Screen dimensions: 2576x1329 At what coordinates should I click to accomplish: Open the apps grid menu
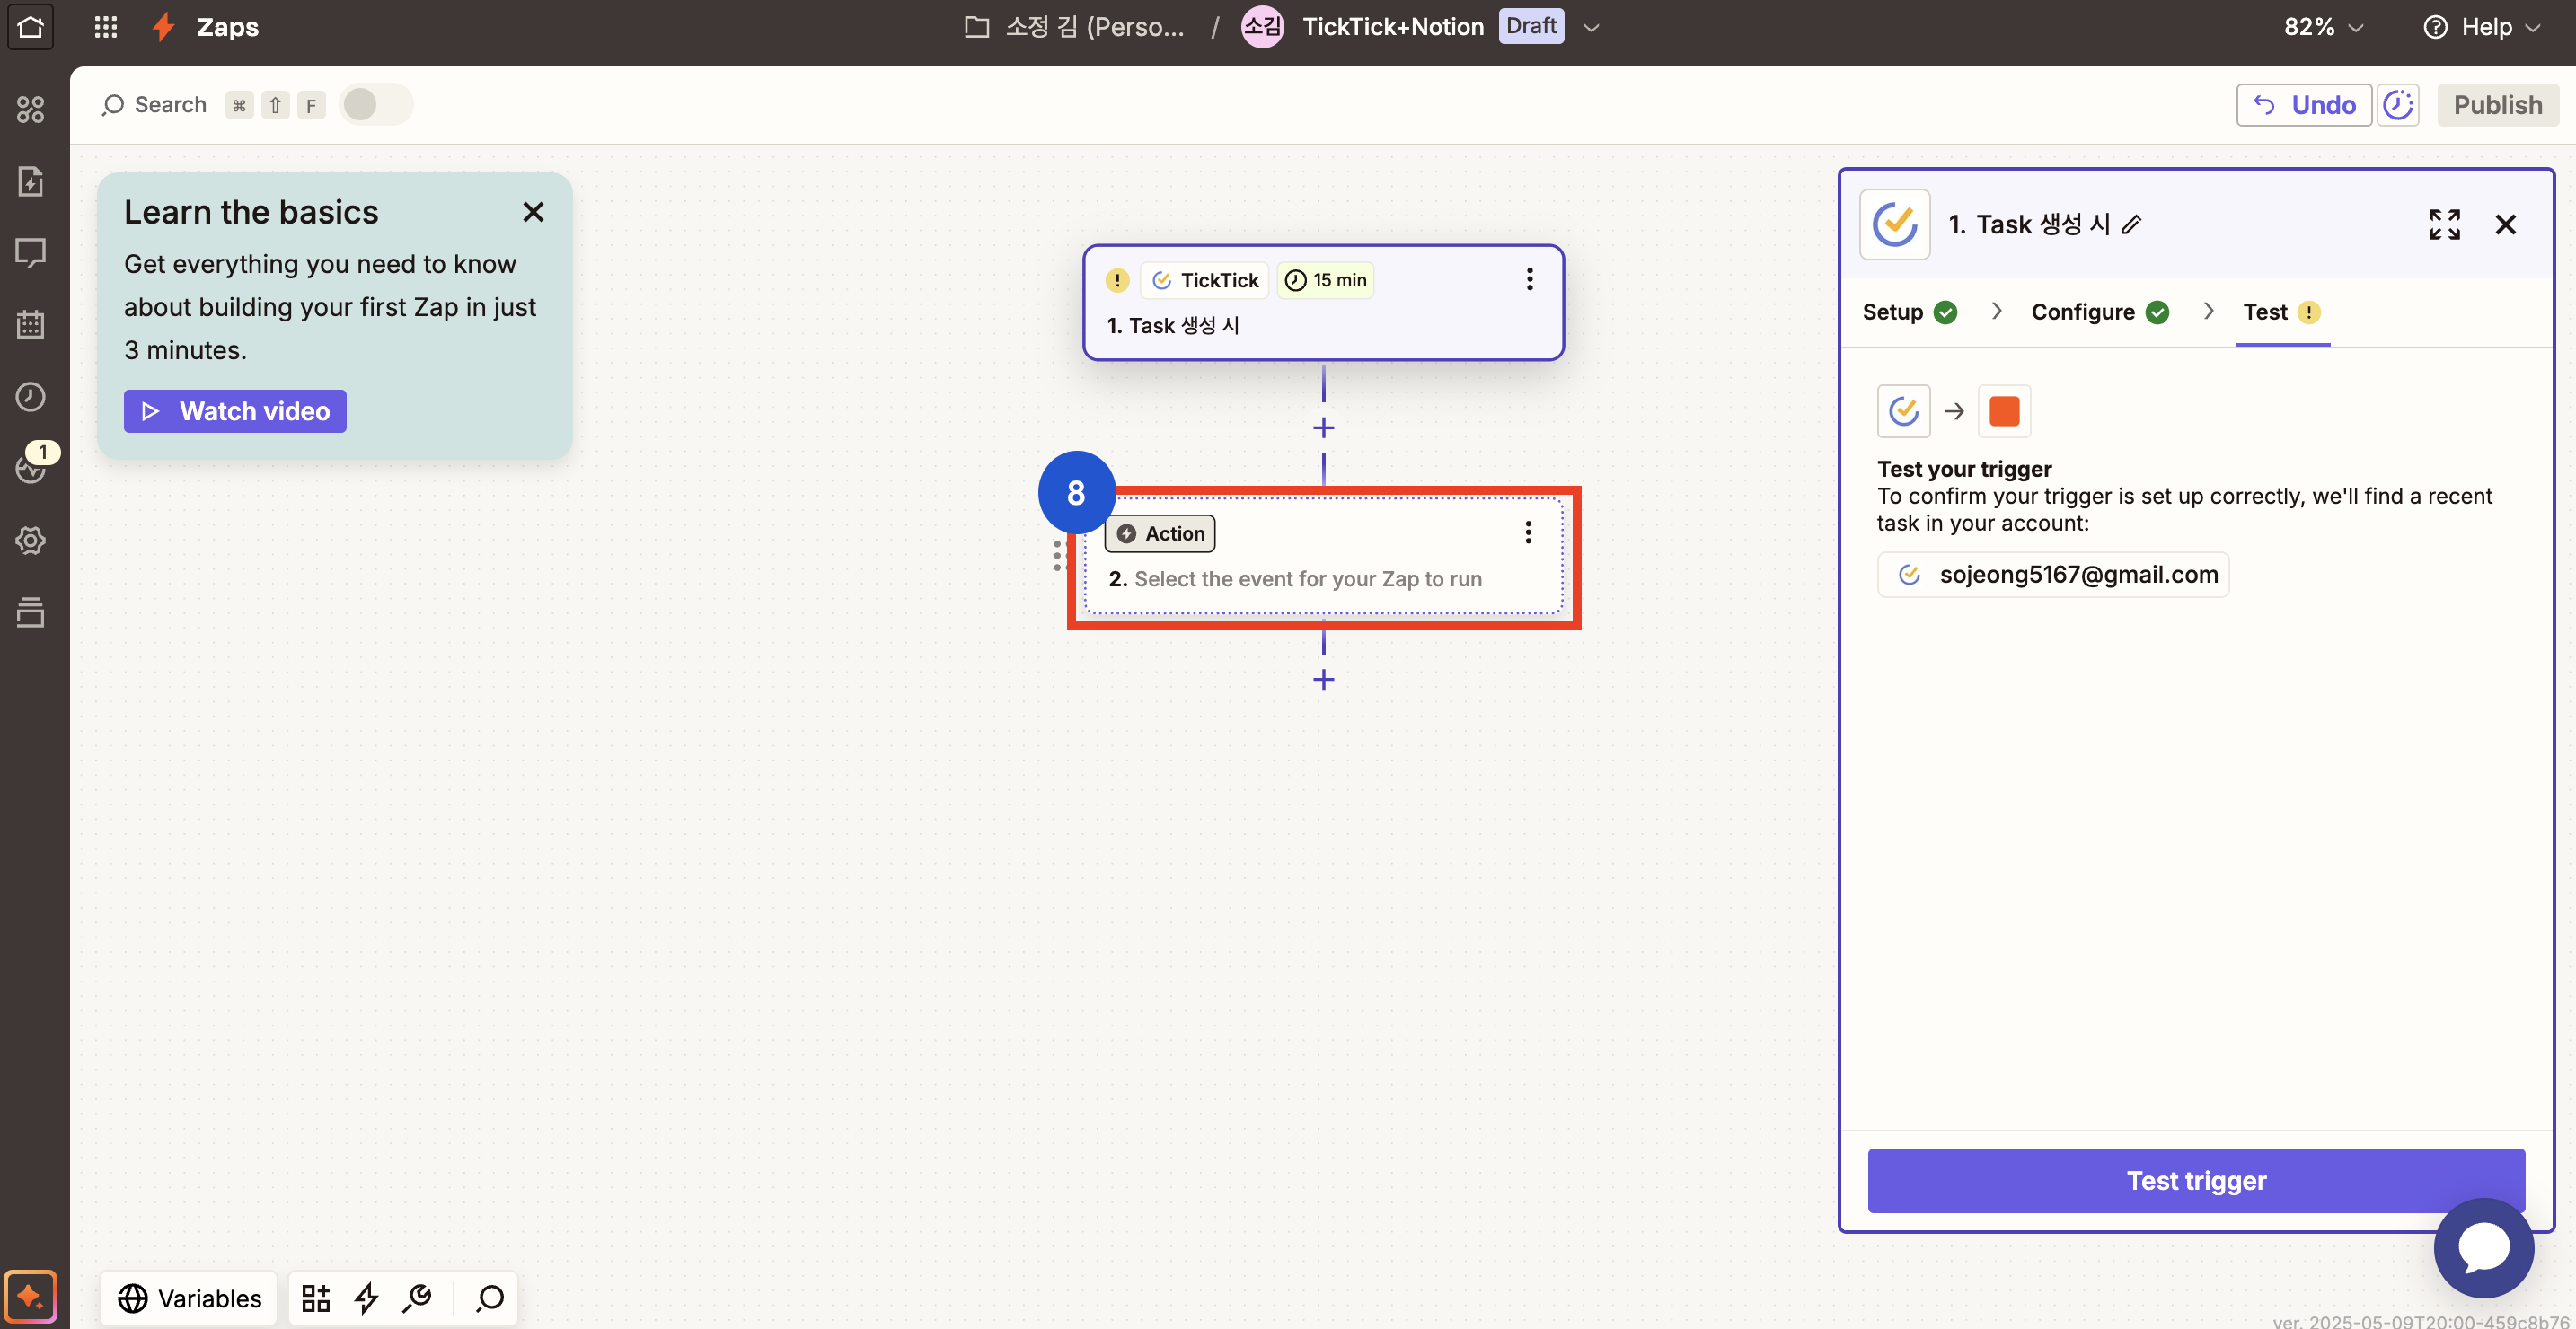[x=106, y=26]
